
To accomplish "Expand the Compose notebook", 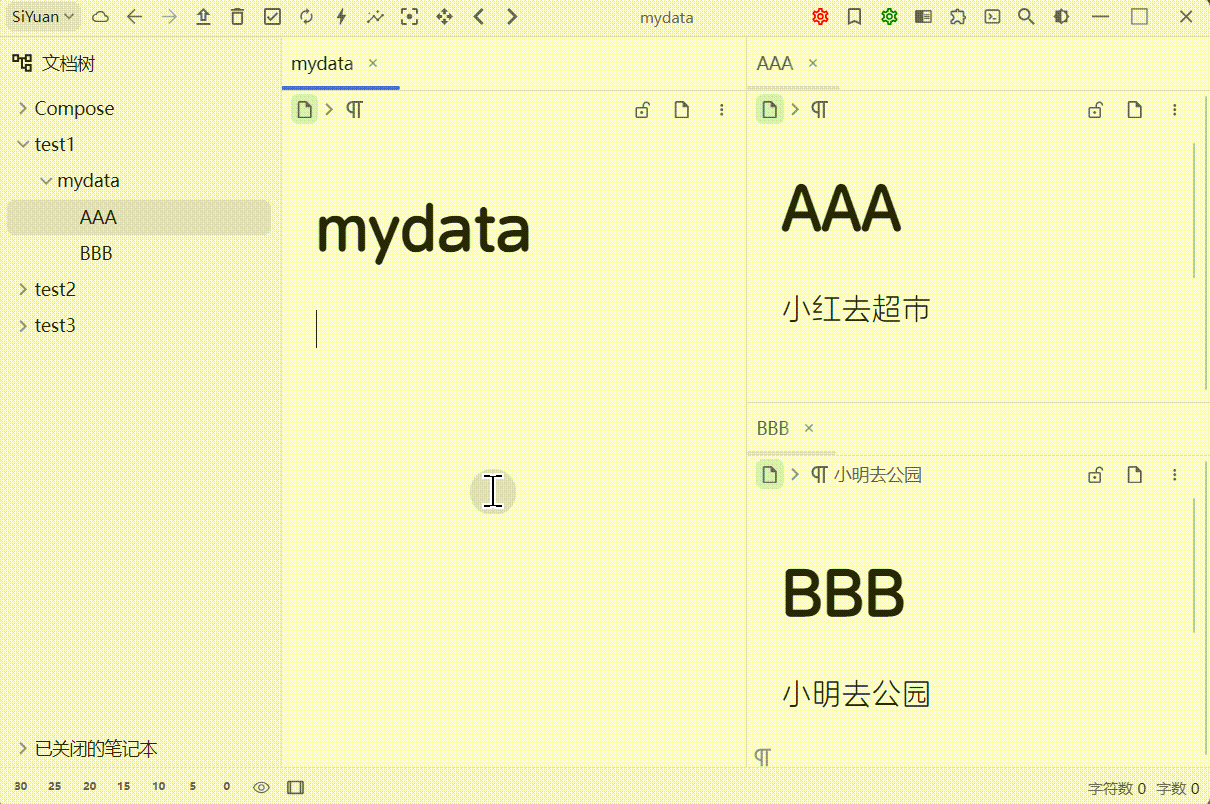I will pyautogui.click(x=23, y=108).
